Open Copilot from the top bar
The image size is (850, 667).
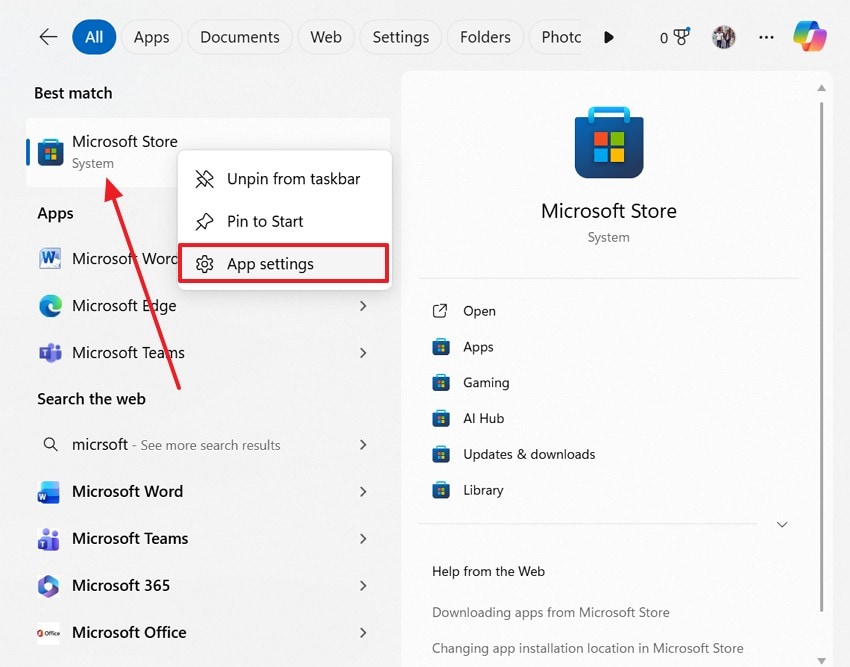tap(810, 36)
